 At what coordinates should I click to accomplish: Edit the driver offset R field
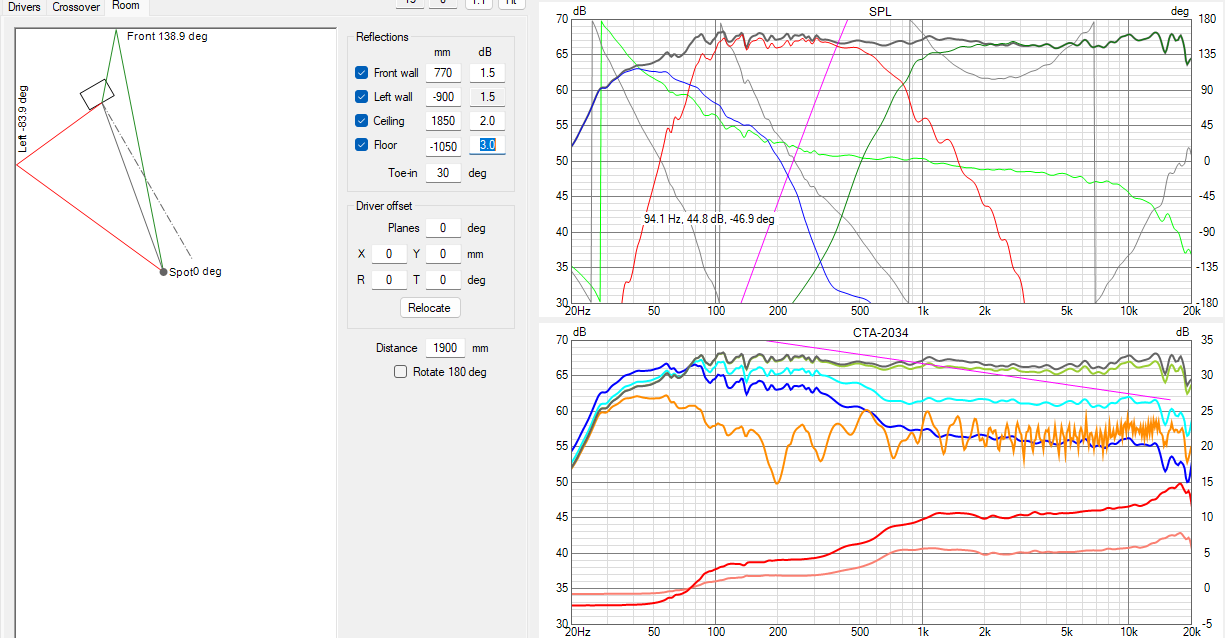tap(389, 280)
